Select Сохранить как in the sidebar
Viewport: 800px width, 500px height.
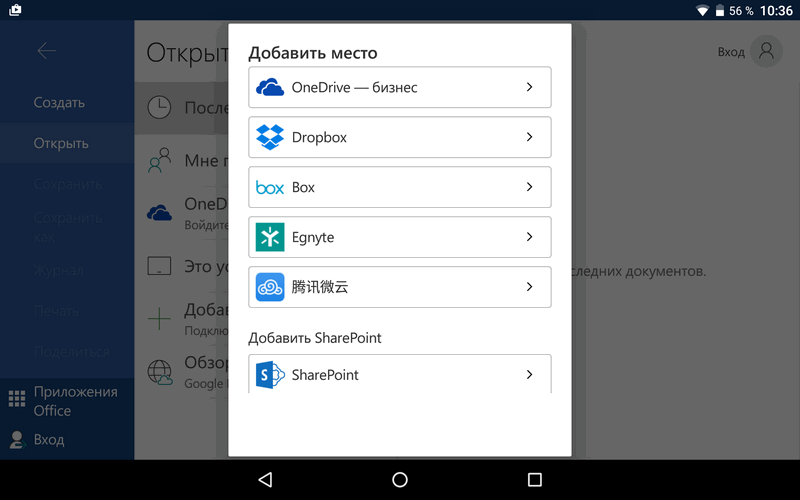68,228
